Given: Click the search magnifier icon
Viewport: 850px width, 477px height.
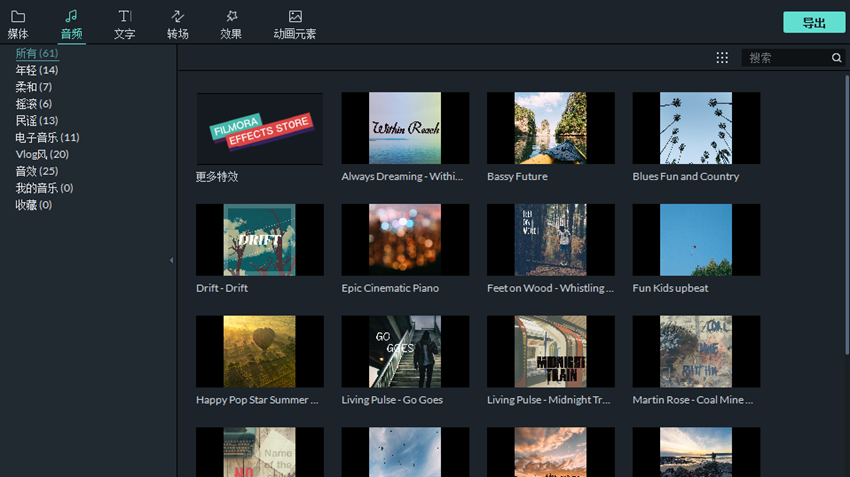Looking at the screenshot, I should [836, 57].
